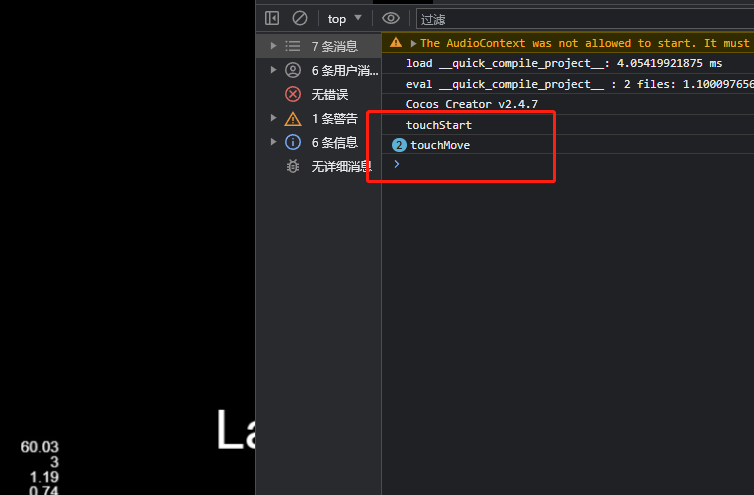Click the touchStart log line
This screenshot has width=754, height=495.
coord(567,125)
